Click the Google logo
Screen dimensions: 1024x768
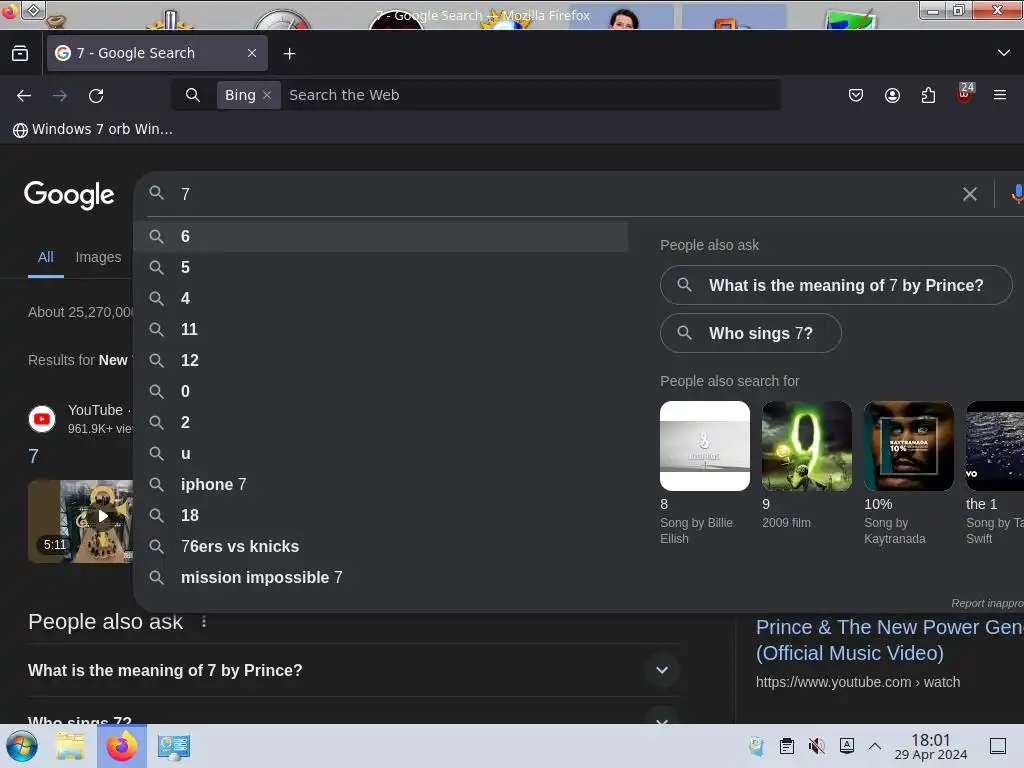pos(69,195)
